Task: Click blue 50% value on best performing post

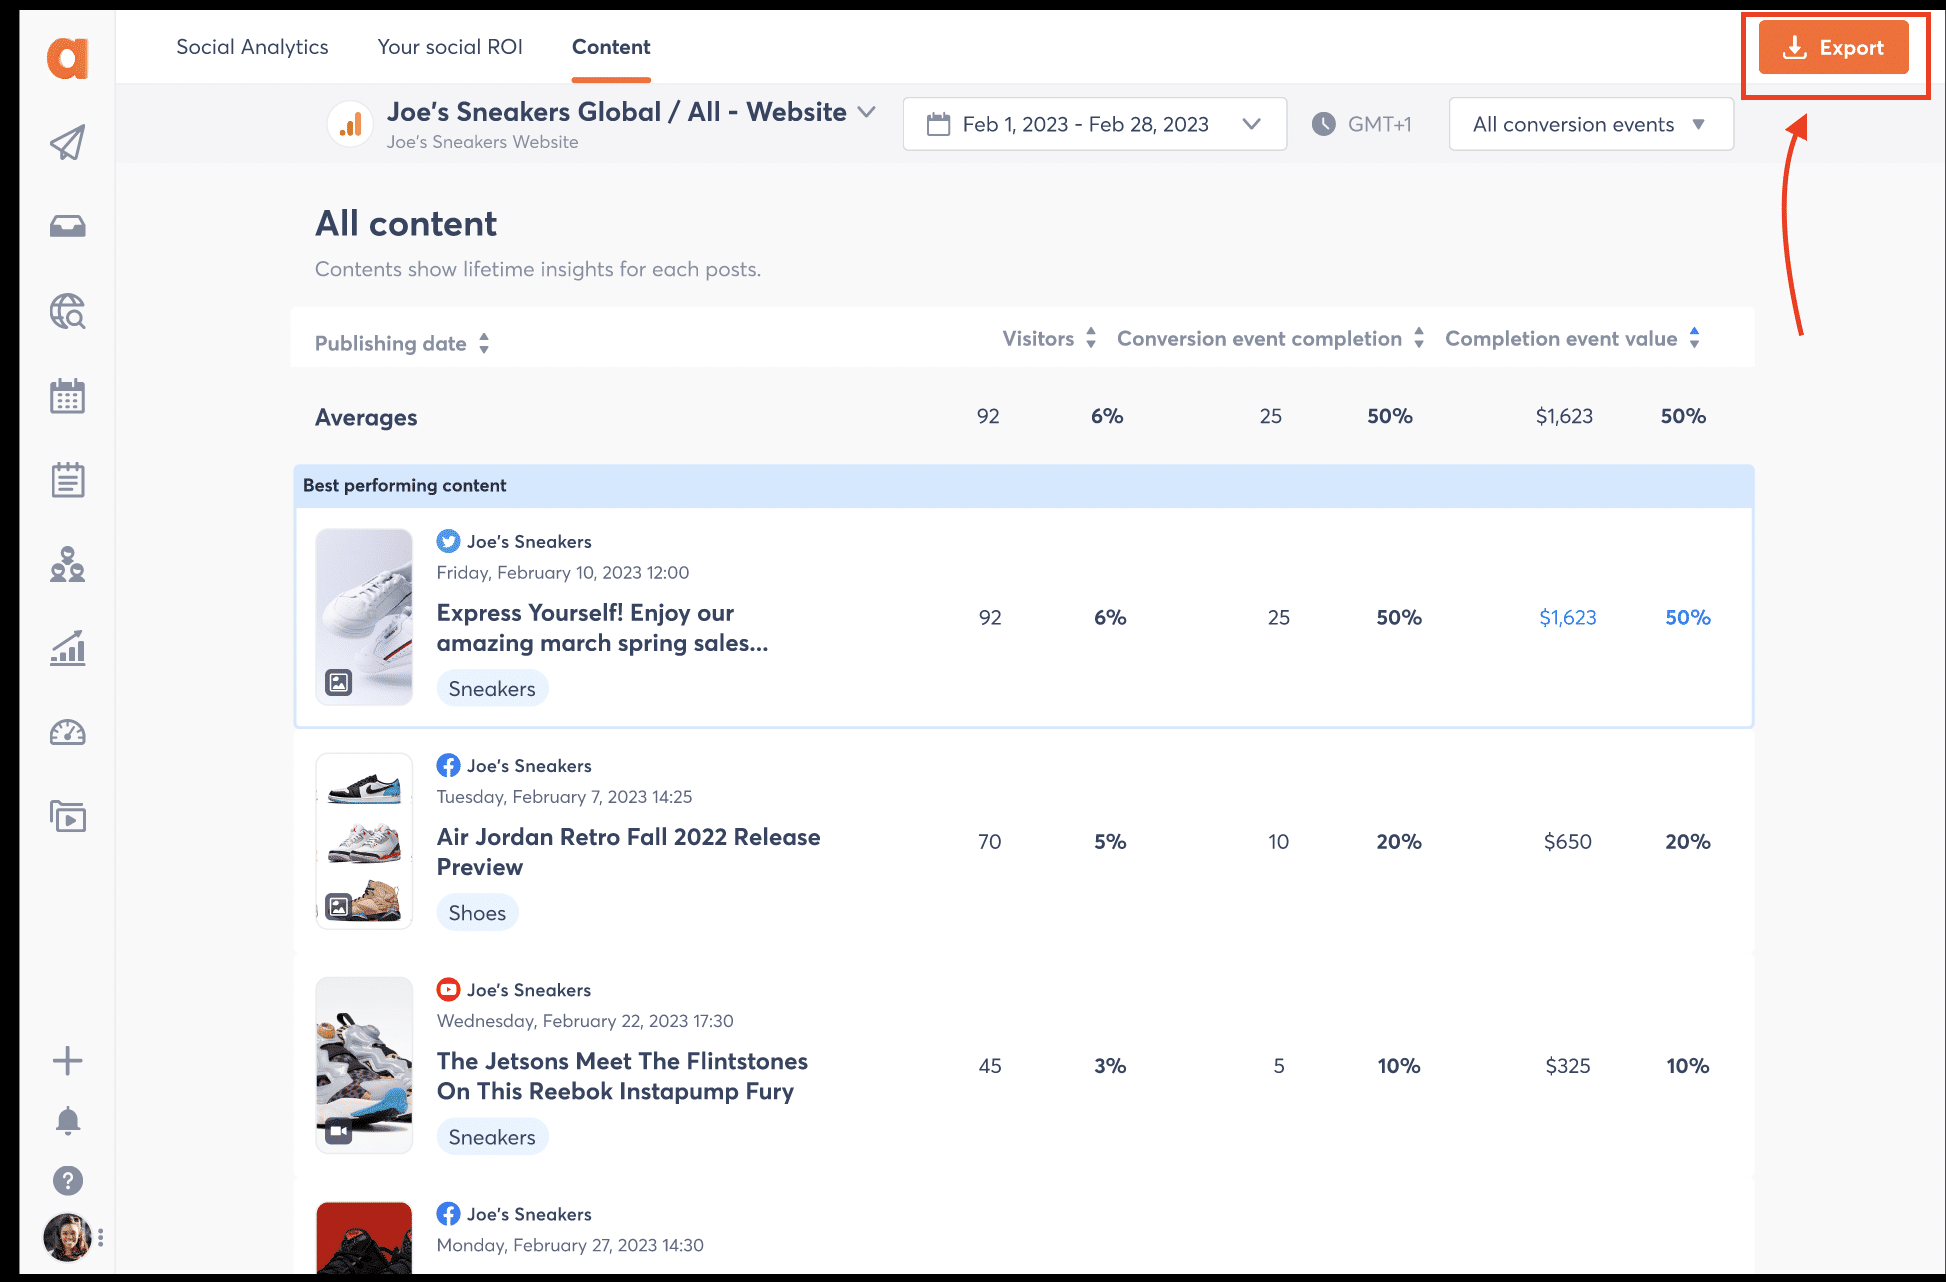Action: pyautogui.click(x=1688, y=617)
